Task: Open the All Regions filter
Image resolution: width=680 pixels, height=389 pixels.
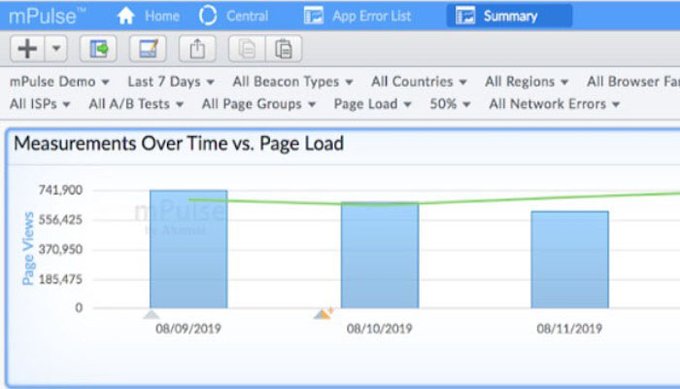Action: [526, 82]
